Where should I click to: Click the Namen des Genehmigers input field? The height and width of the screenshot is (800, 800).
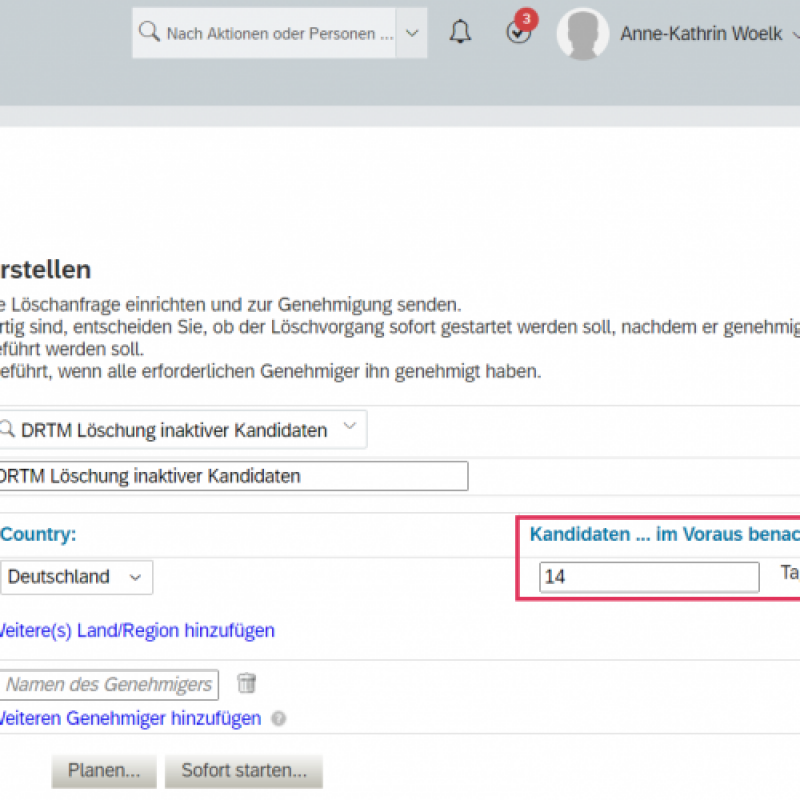tap(108, 684)
